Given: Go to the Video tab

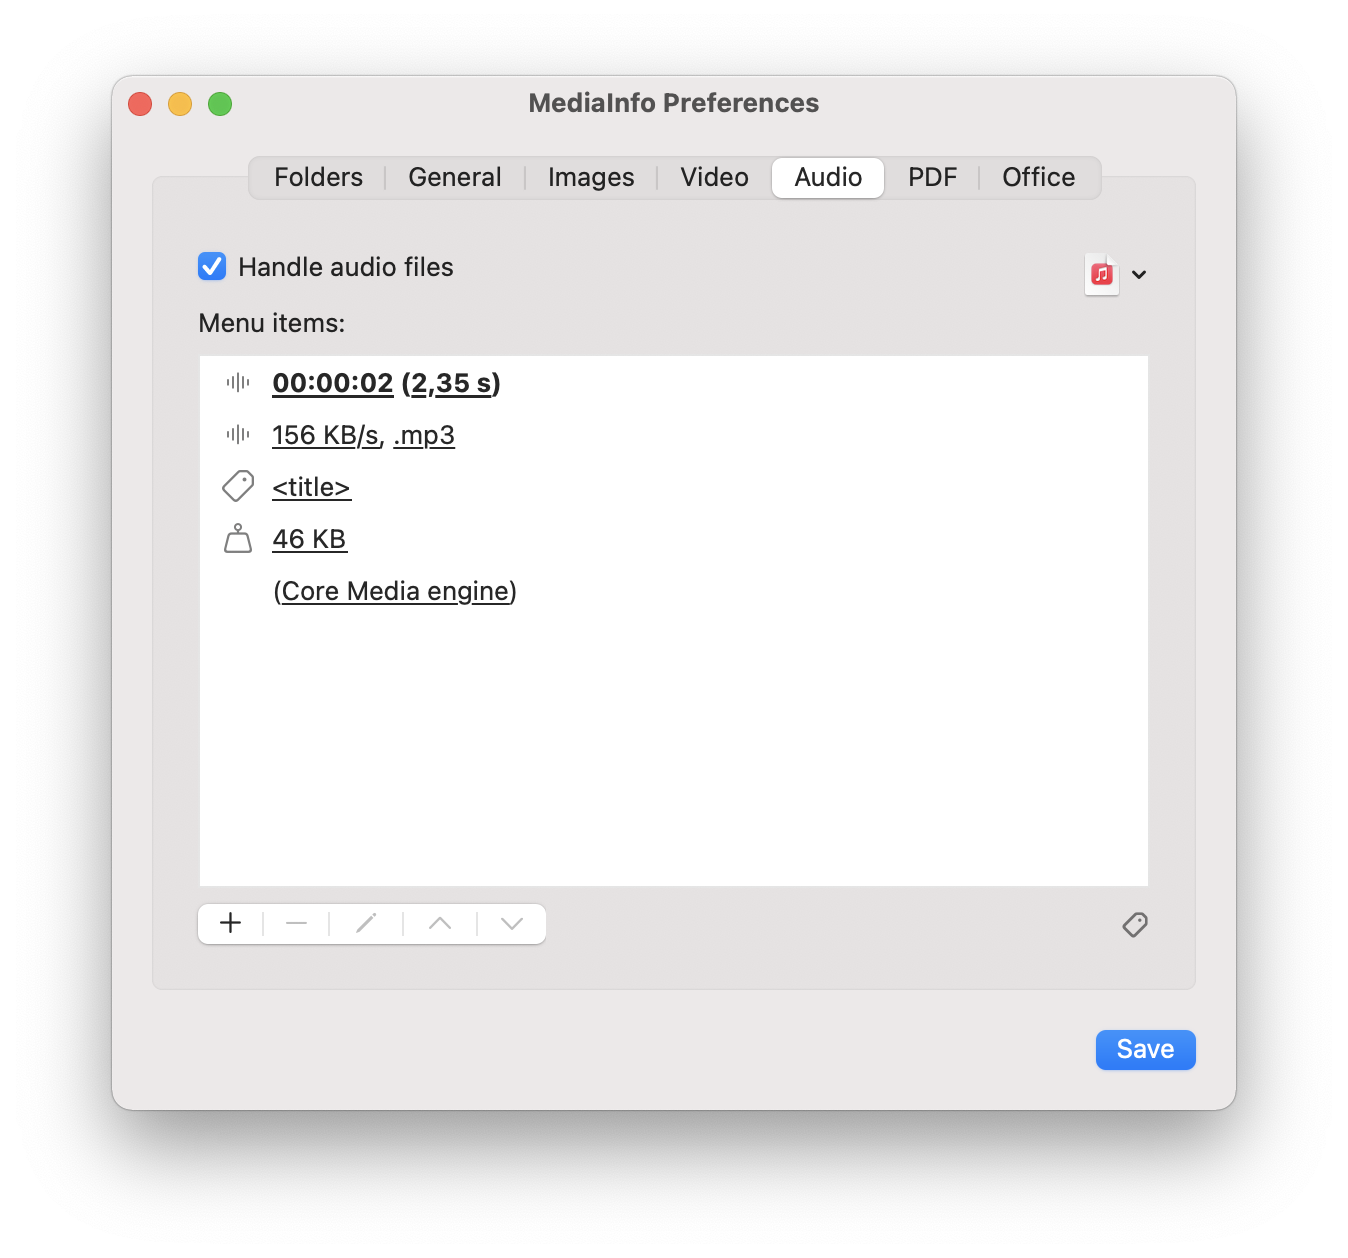Looking at the screenshot, I should (714, 178).
